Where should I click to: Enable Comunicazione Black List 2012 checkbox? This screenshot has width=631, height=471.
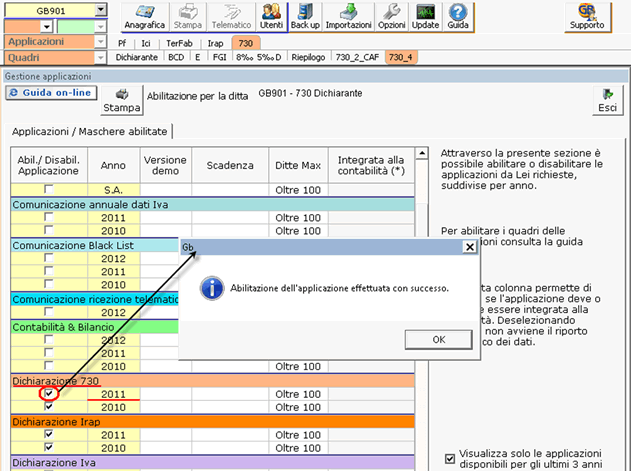pos(49,258)
